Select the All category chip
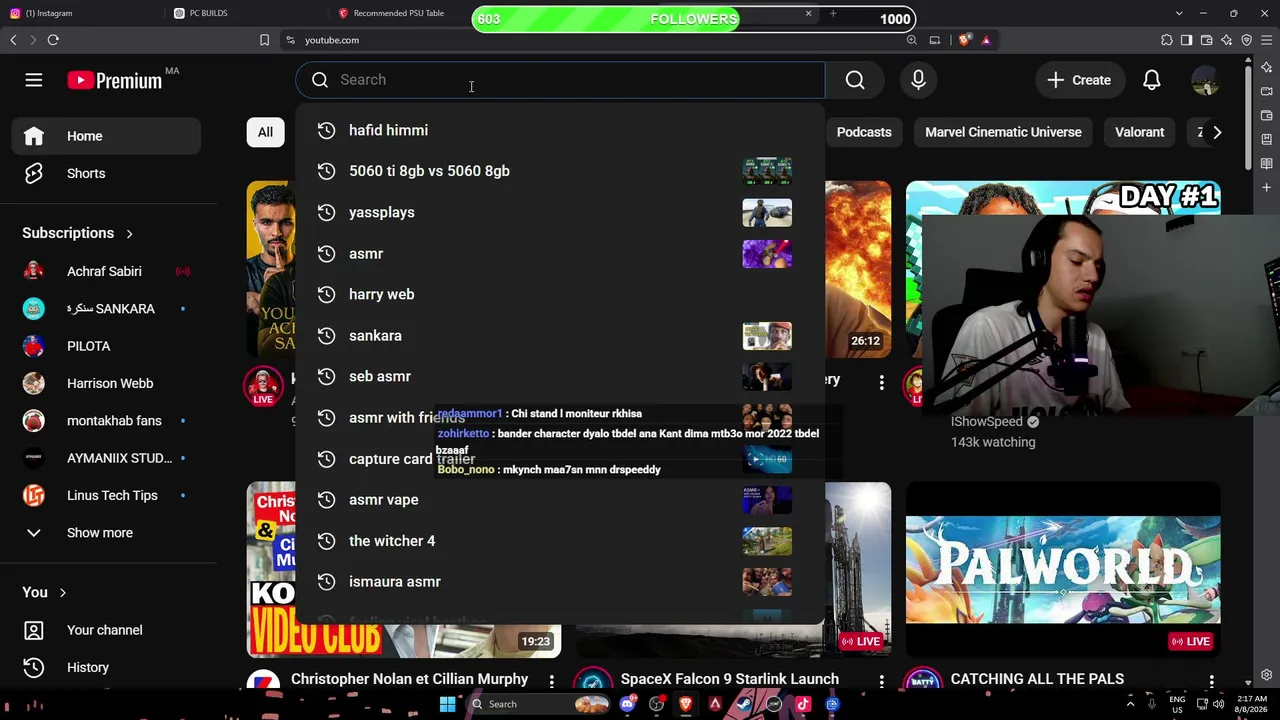The width and height of the screenshot is (1280, 720). coord(265,132)
